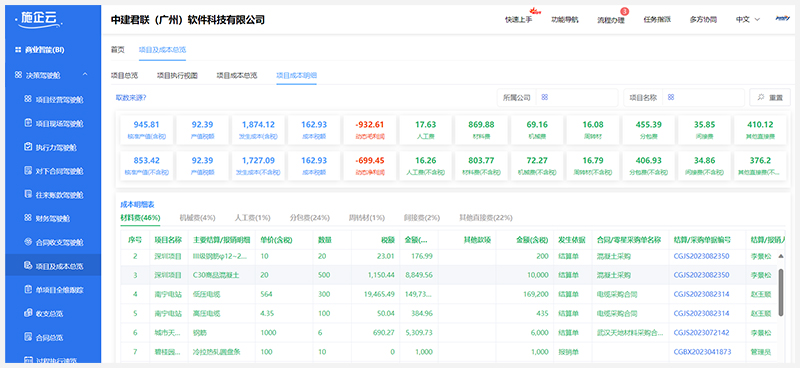The height and width of the screenshot is (368, 800).
Task: Open 项目经营驾驶舱 icon in the sidebar
Action: pyautogui.click(x=28, y=99)
